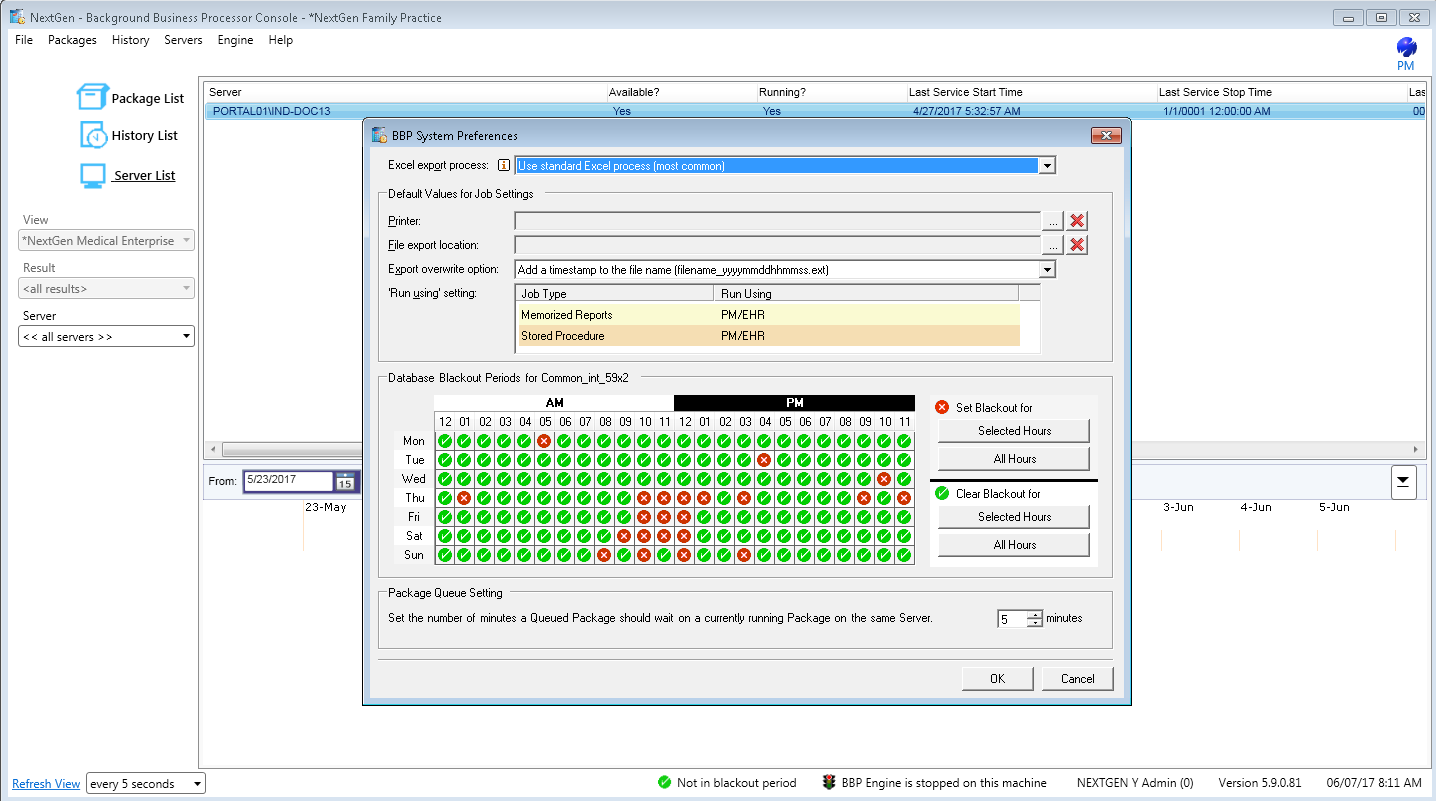The width and height of the screenshot is (1436, 801).
Task: Click OK in BBP System Preferences
Action: (x=997, y=679)
